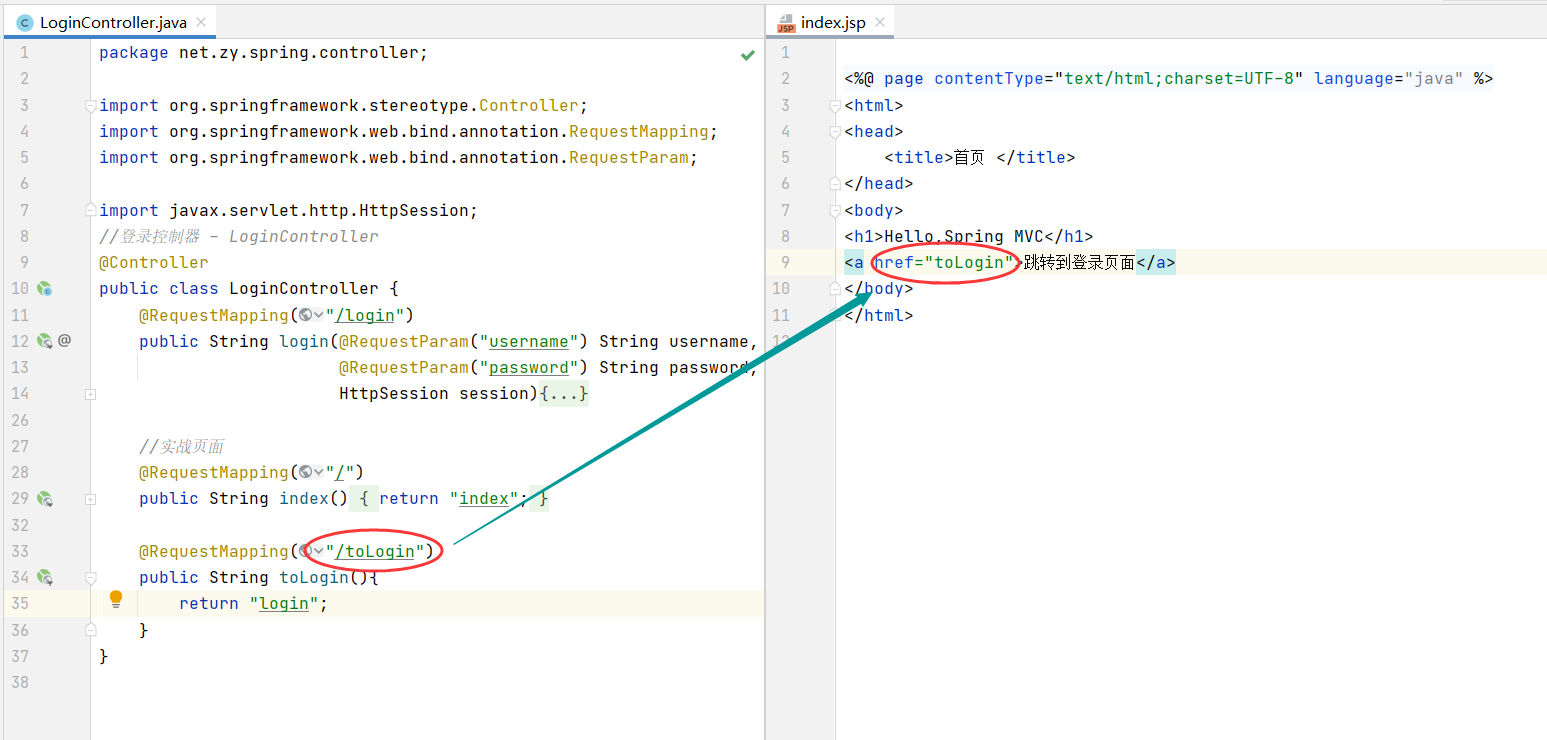Click LoginController in the class declaration
Viewport: 1547px width, 740px height.
pos(304,288)
